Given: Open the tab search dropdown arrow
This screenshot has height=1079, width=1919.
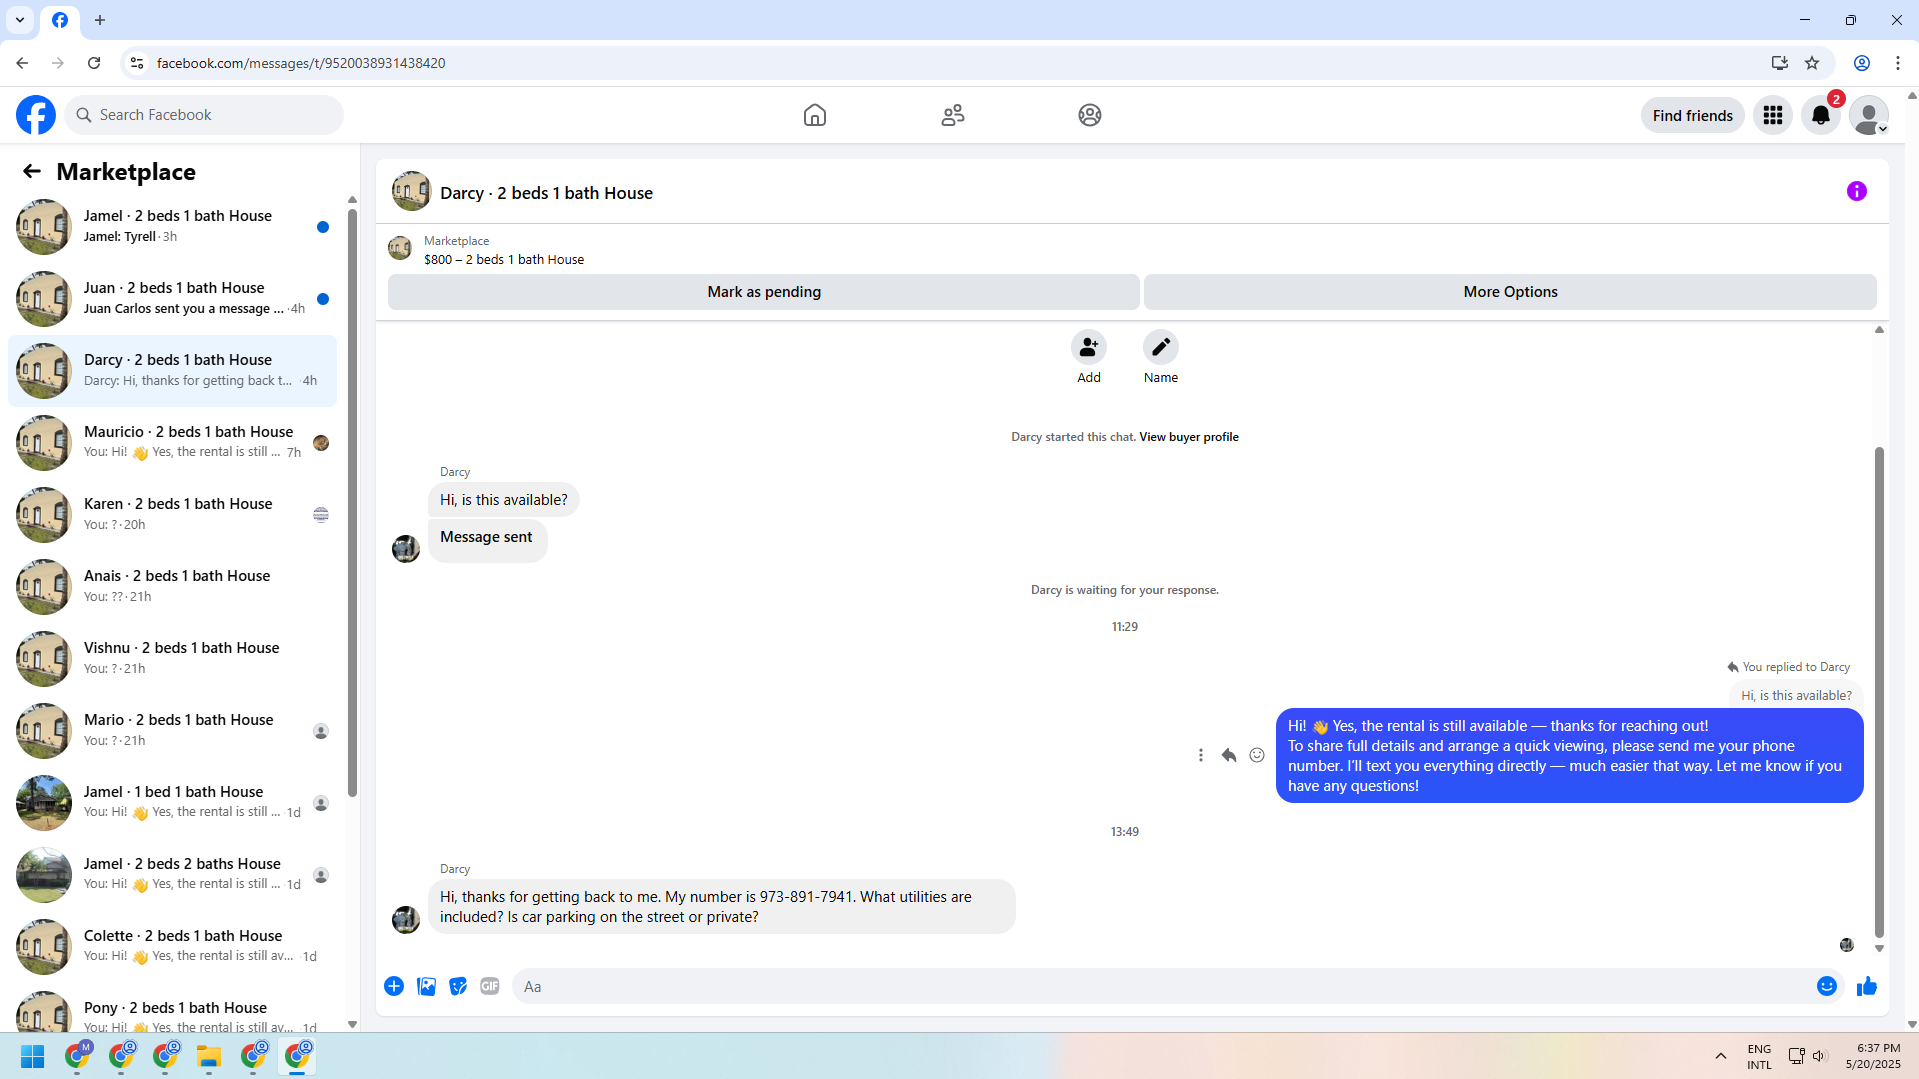Looking at the screenshot, I should click(x=20, y=20).
